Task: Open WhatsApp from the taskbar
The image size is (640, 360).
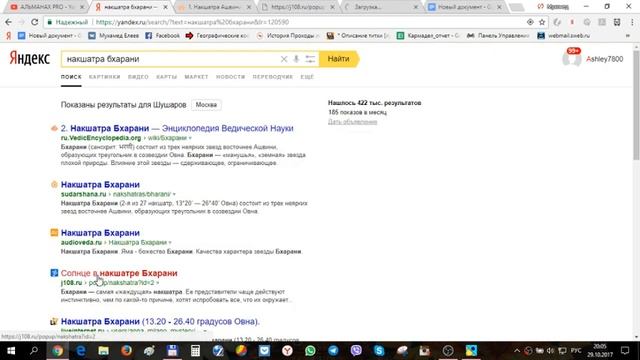Action: pos(310,351)
